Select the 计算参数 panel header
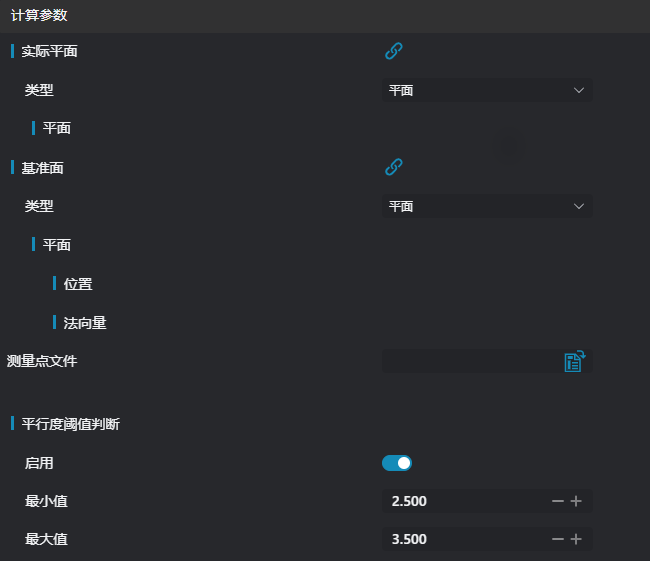The width and height of the screenshot is (650, 561). pos(39,16)
